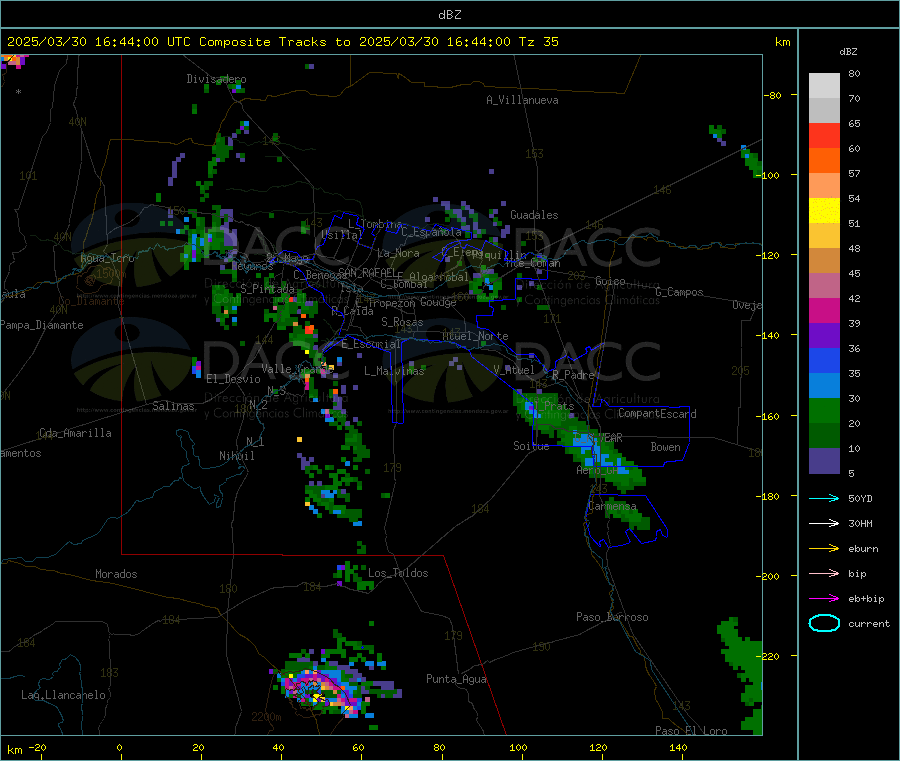The height and width of the screenshot is (761, 900).
Task: Click the Cda_Amarilla place label
Action: pos(75,433)
